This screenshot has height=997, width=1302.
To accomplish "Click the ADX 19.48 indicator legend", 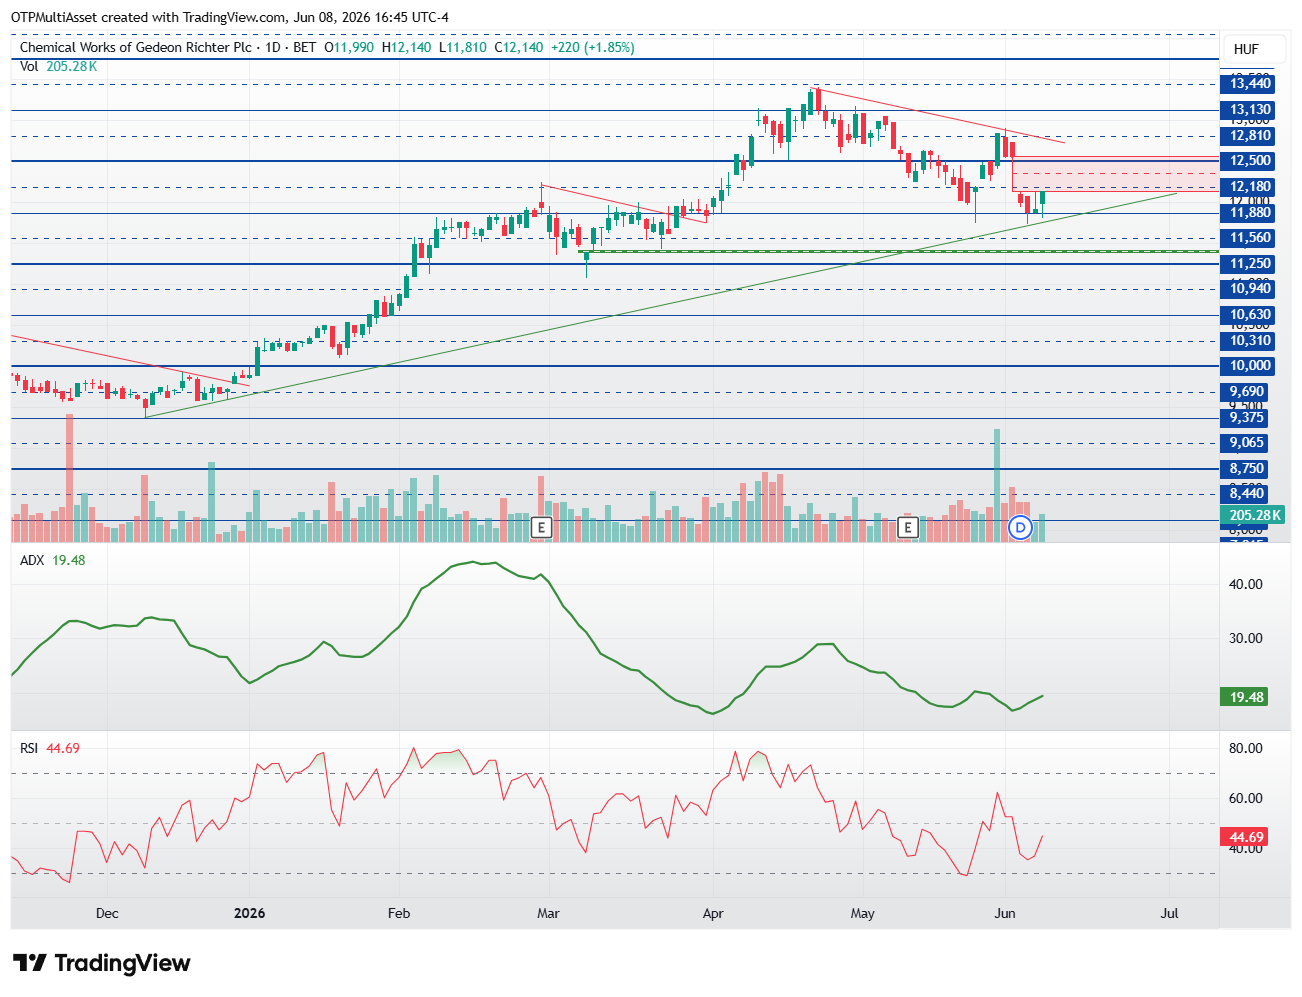I will pos(53,560).
